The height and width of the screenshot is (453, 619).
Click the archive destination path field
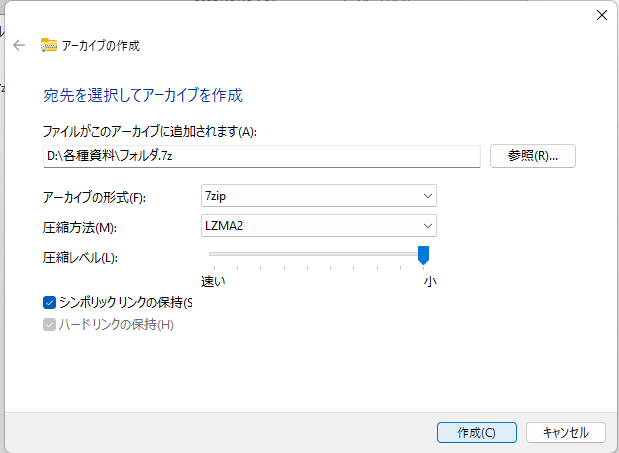point(262,155)
